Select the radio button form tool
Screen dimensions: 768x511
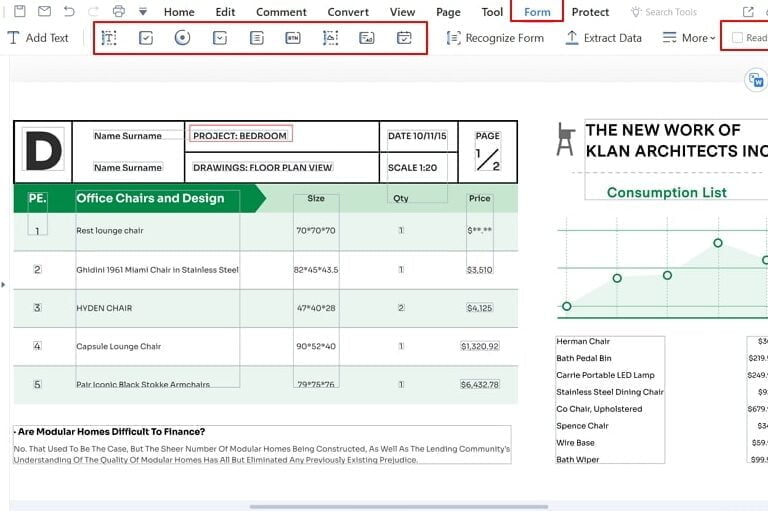coord(182,38)
